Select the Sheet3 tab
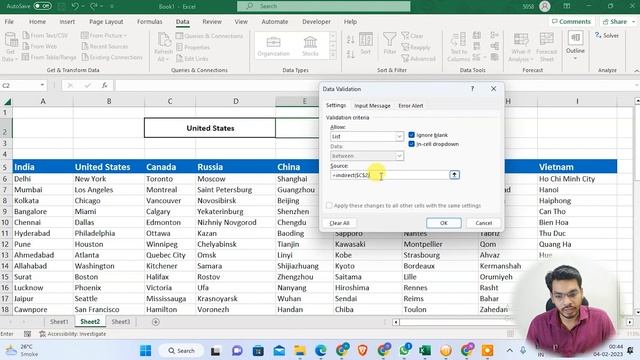The image size is (640, 360). click(x=121, y=322)
